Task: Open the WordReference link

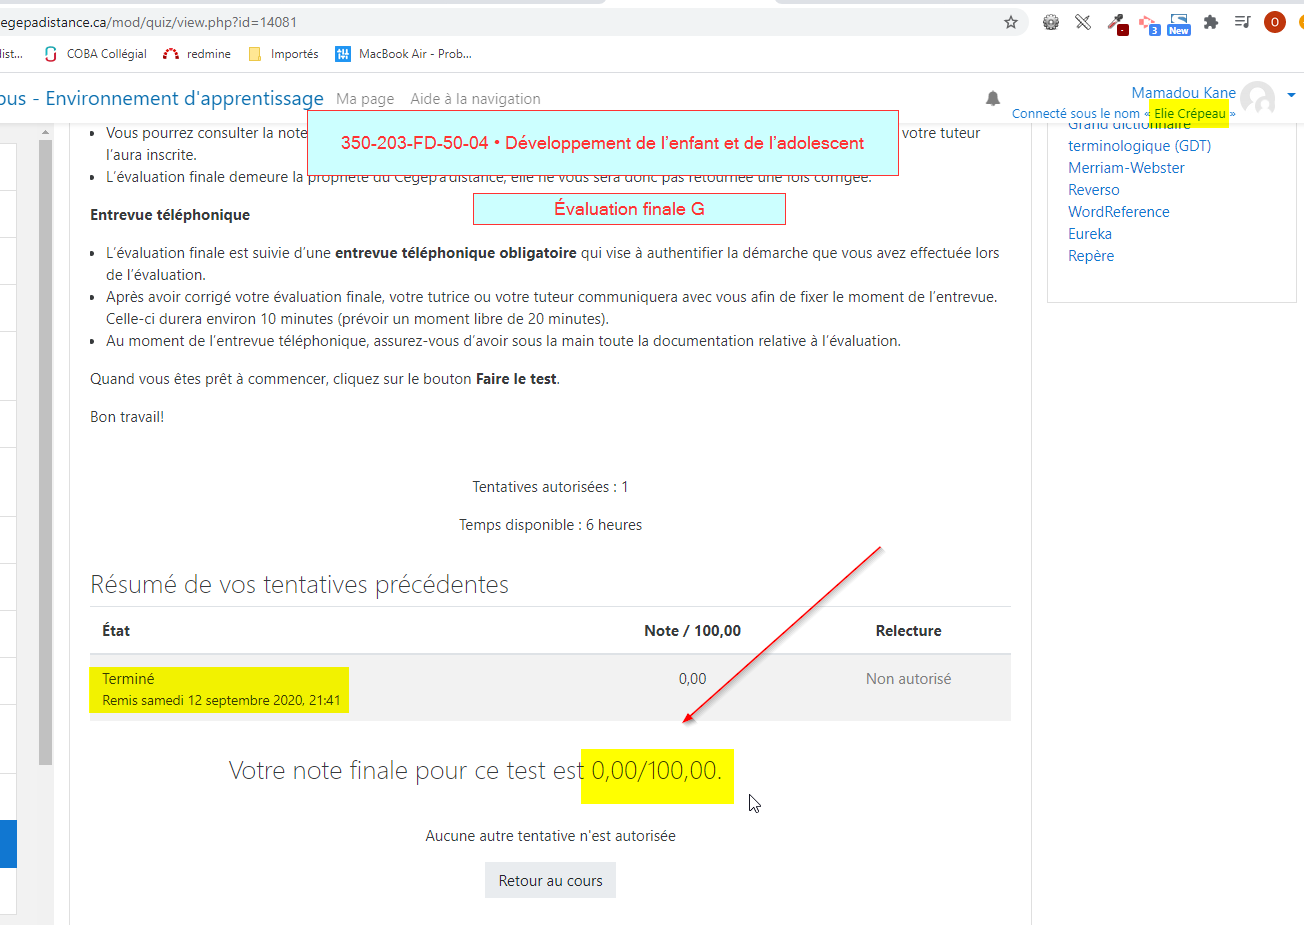Action: [1118, 212]
